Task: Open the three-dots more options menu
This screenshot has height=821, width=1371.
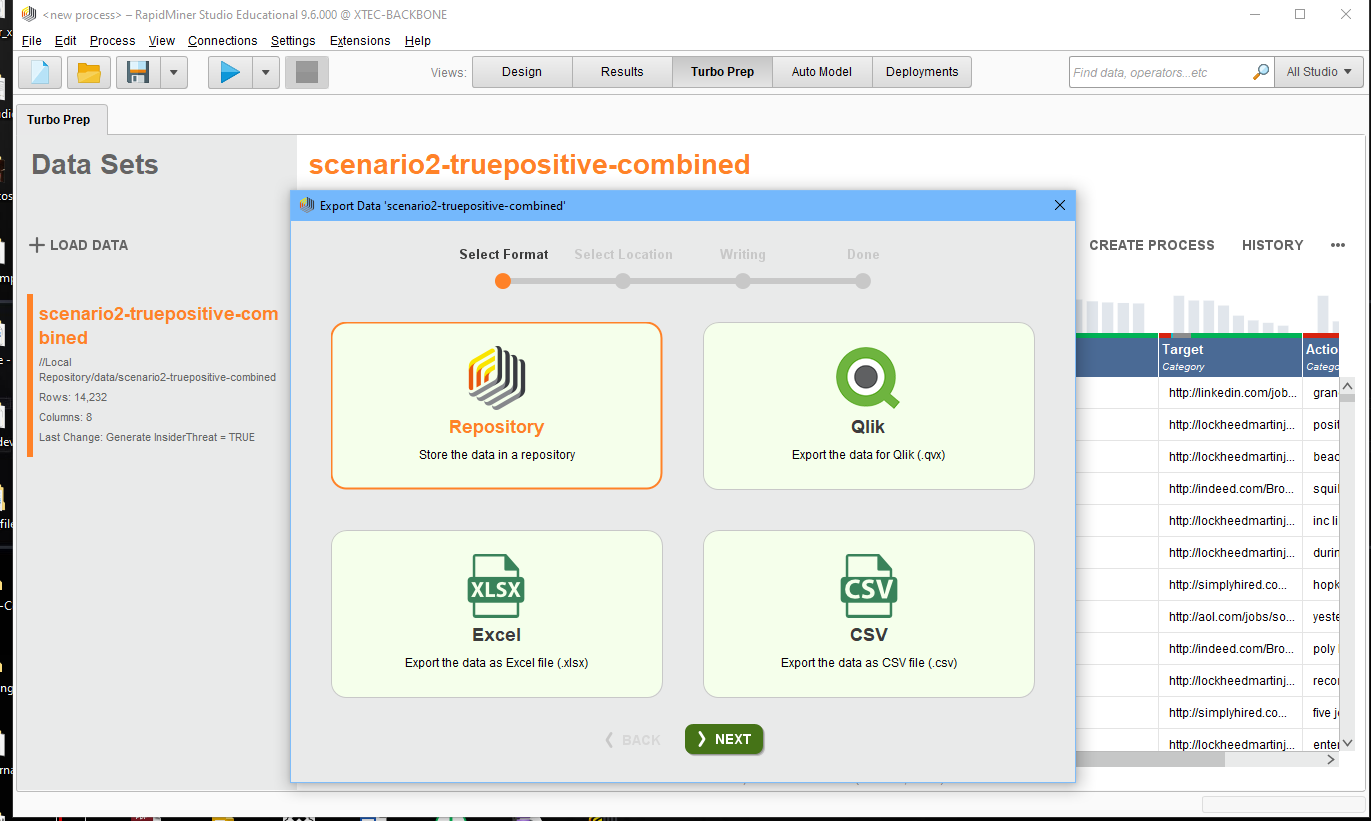Action: coord(1338,245)
